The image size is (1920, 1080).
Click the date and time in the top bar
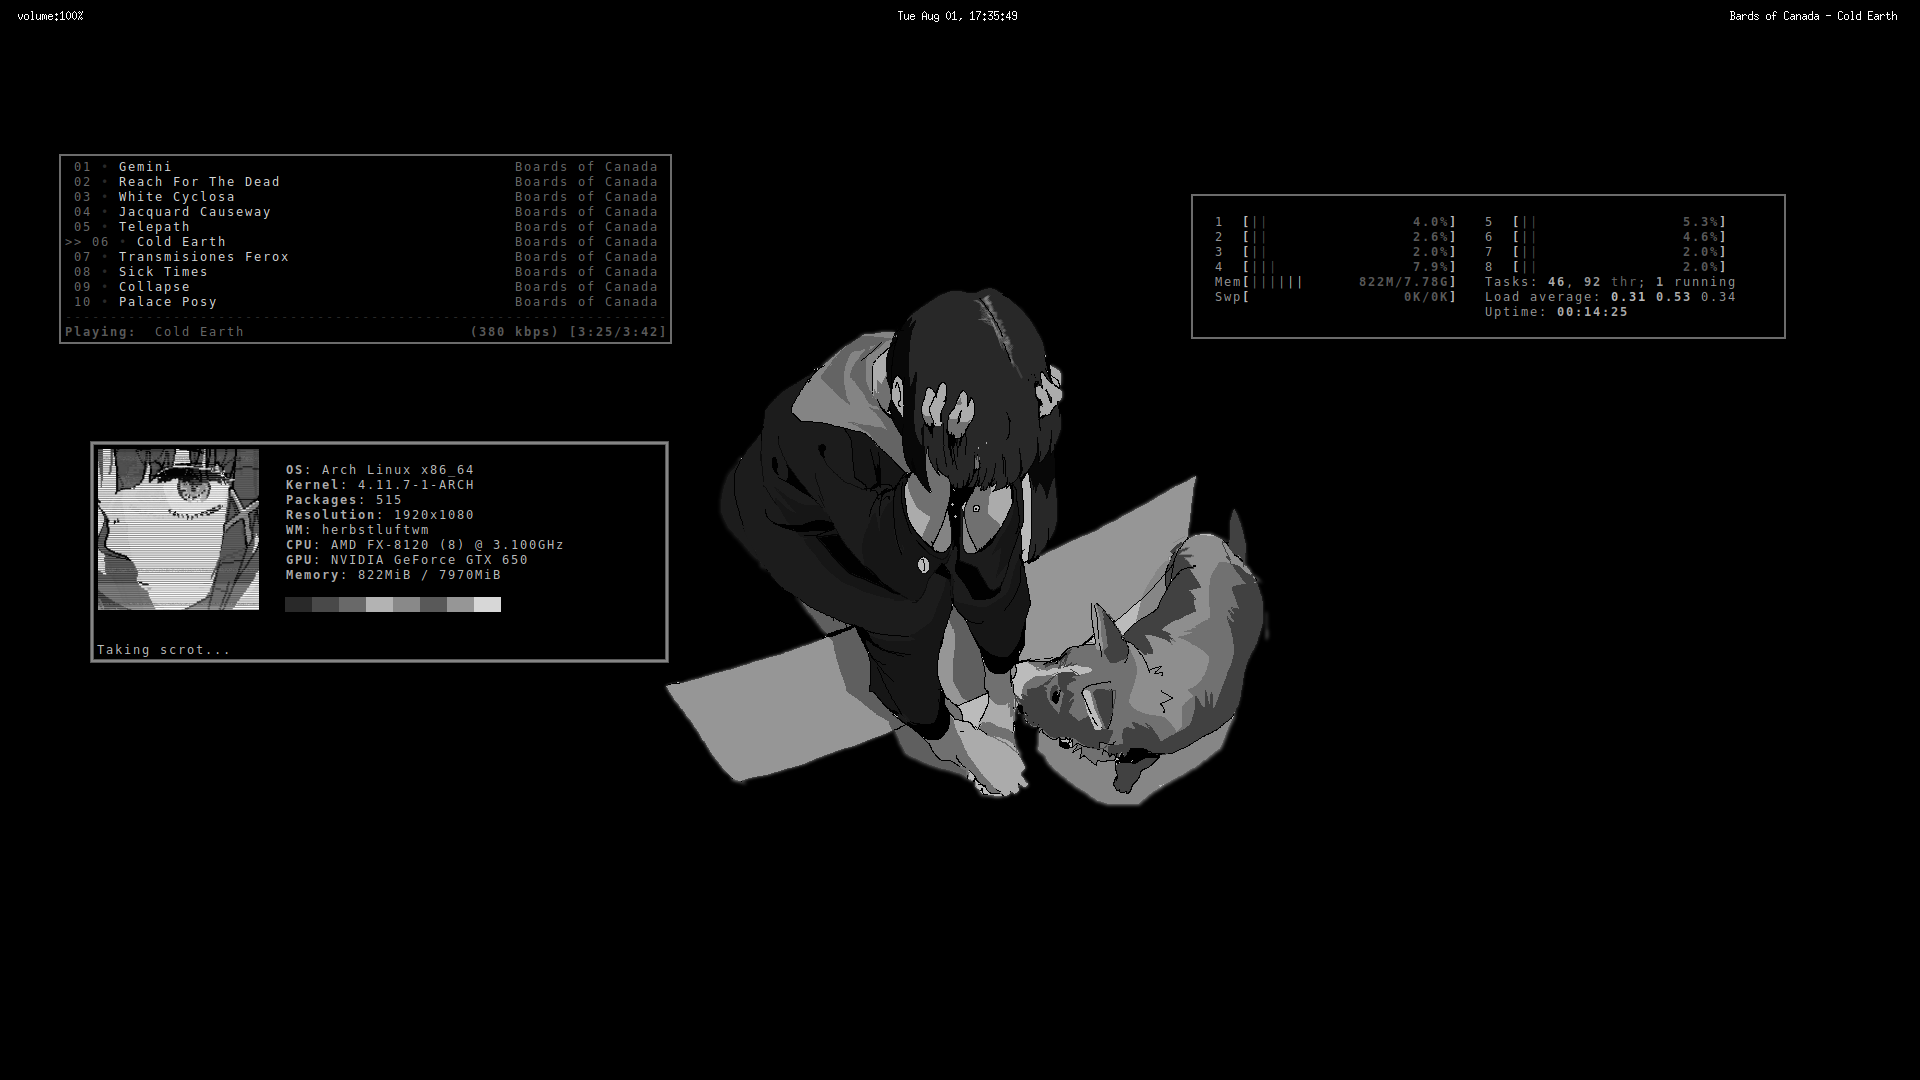[x=957, y=16]
